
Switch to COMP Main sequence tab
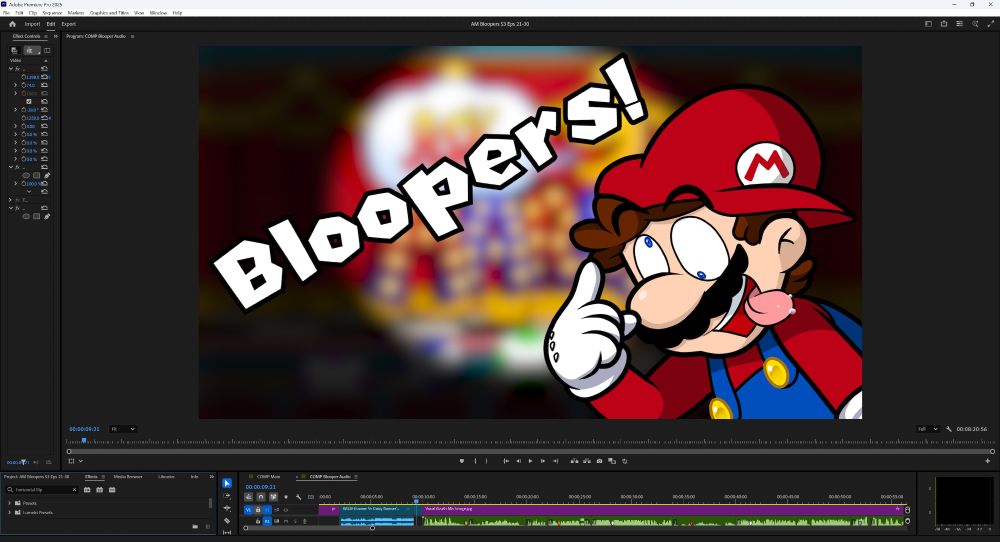click(x=268, y=477)
